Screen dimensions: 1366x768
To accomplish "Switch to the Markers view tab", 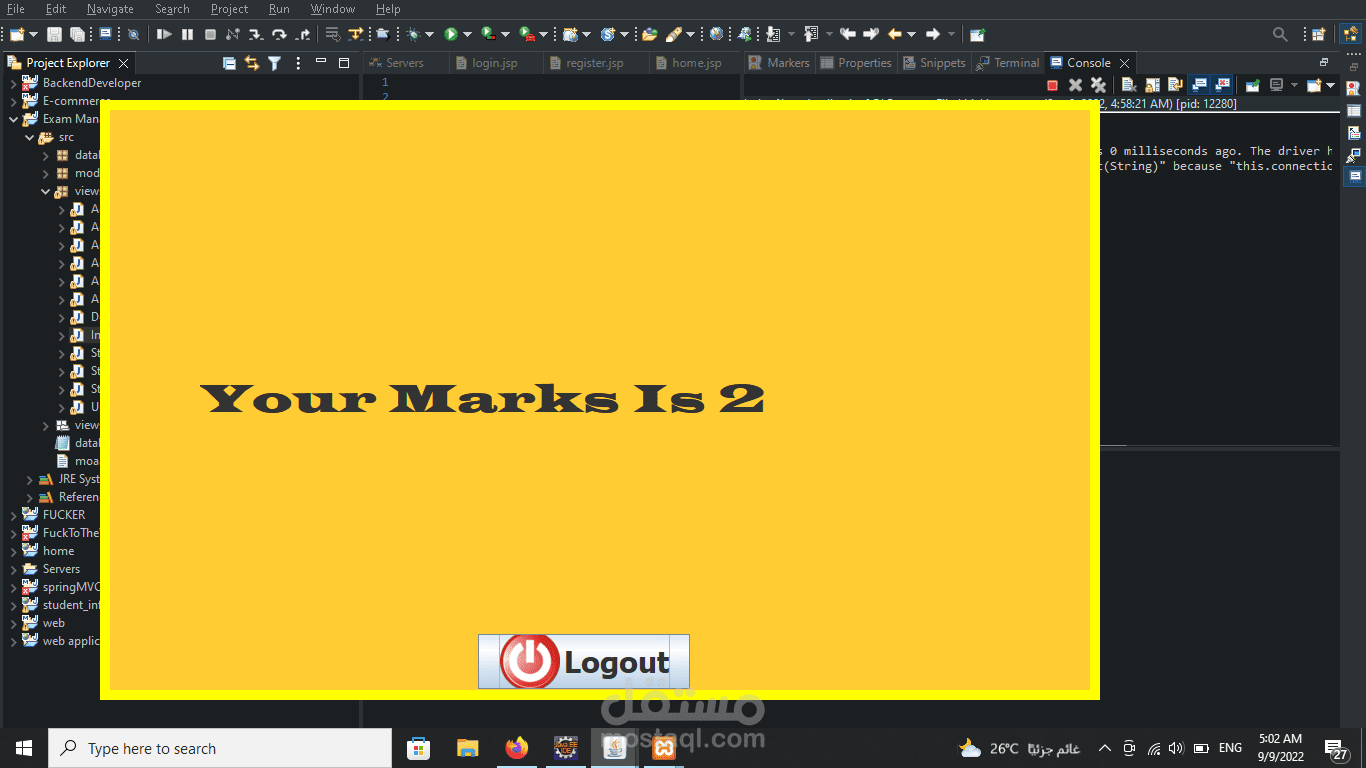I will (x=779, y=63).
